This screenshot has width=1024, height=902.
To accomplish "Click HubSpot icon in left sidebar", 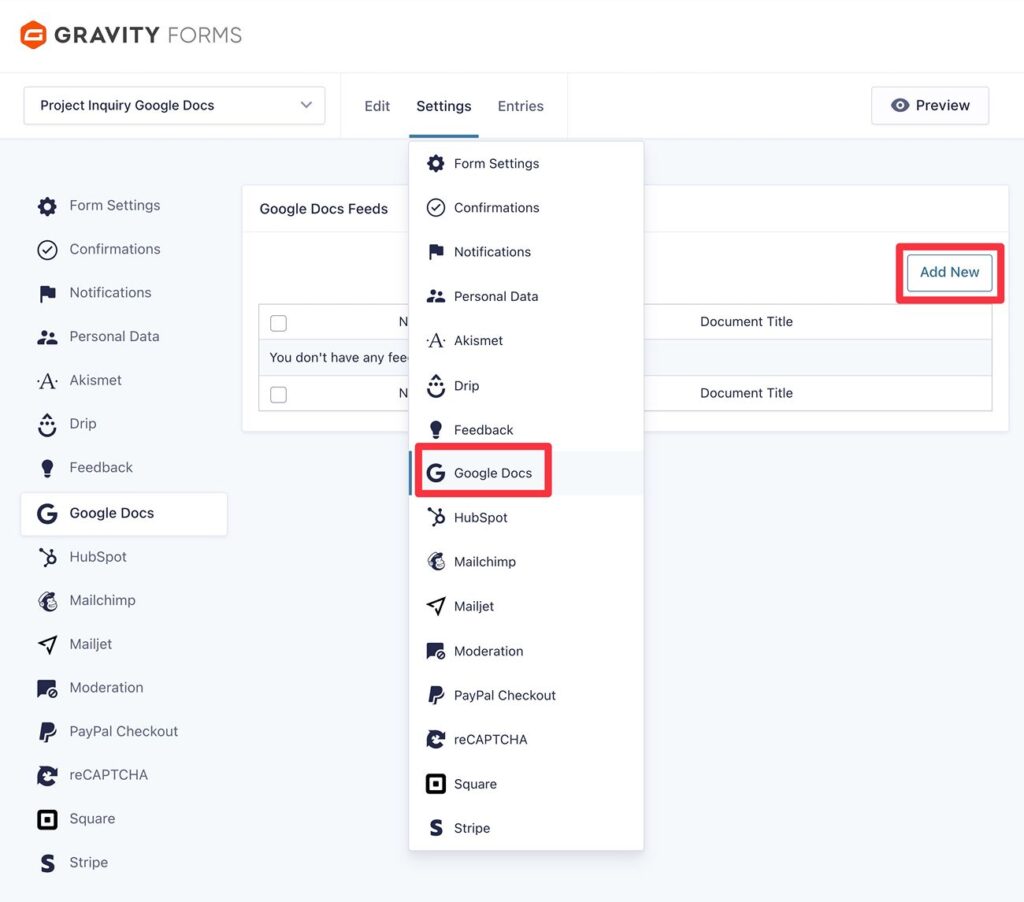I will (47, 557).
